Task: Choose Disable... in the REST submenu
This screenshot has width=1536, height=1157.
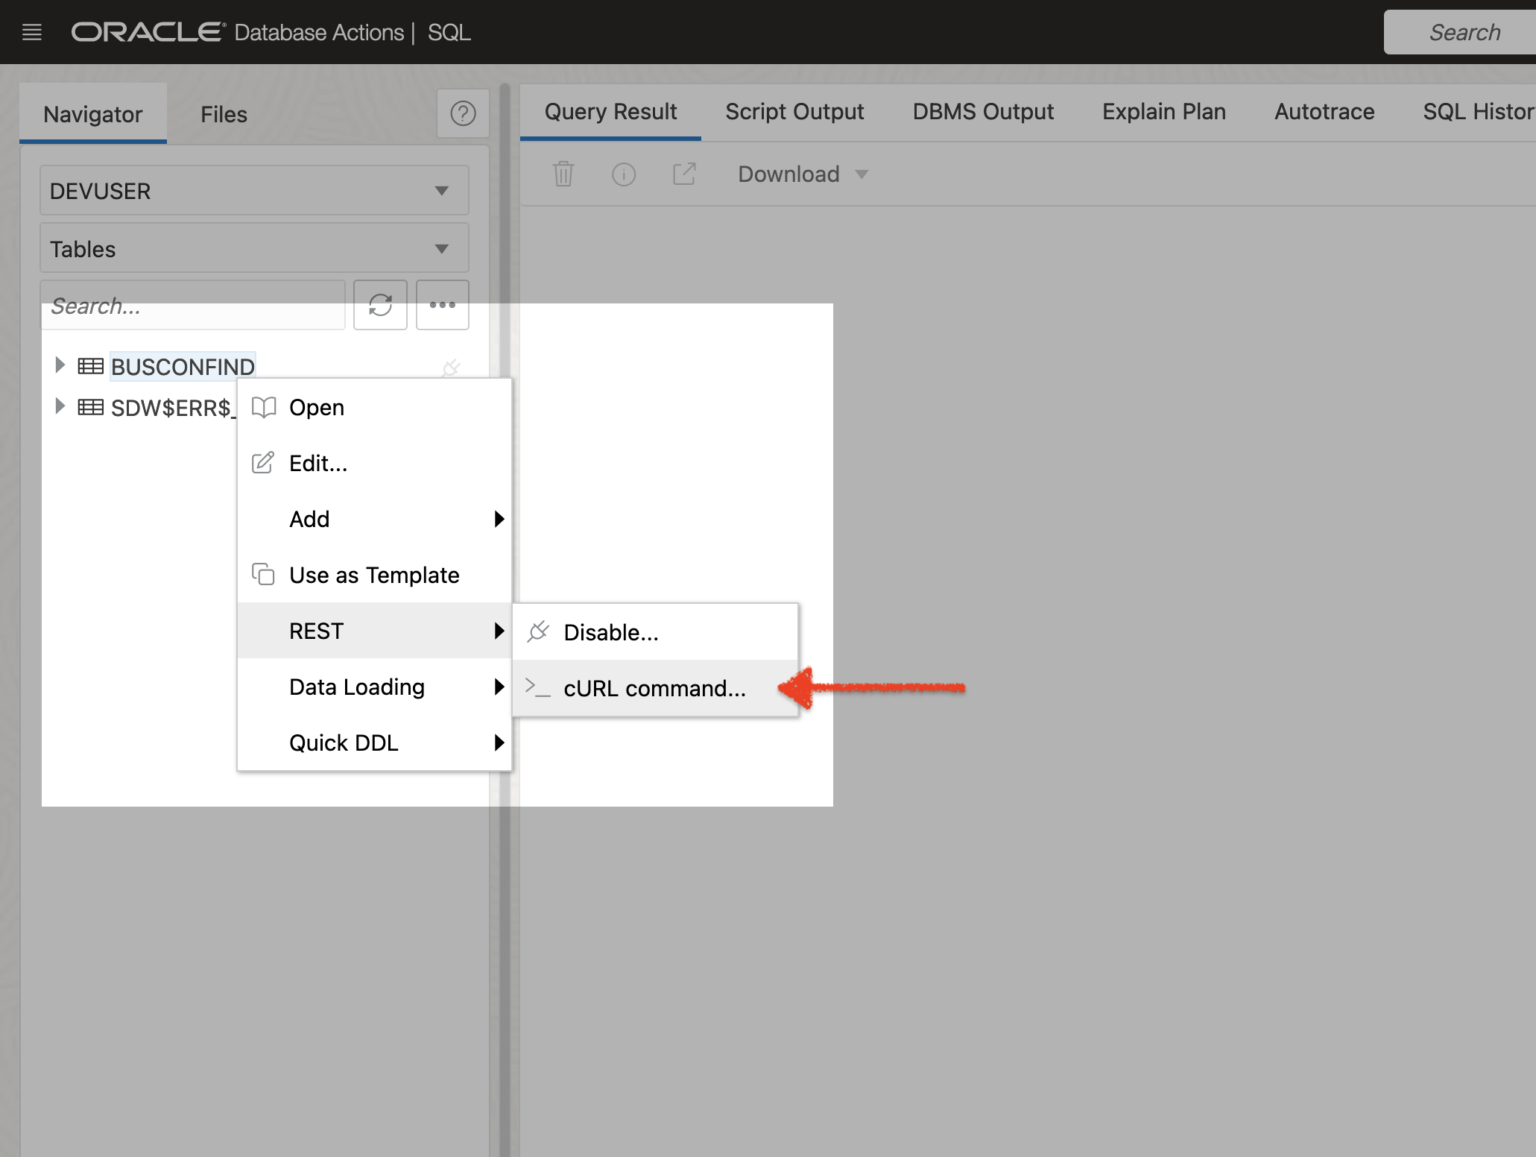Action: pos(610,632)
